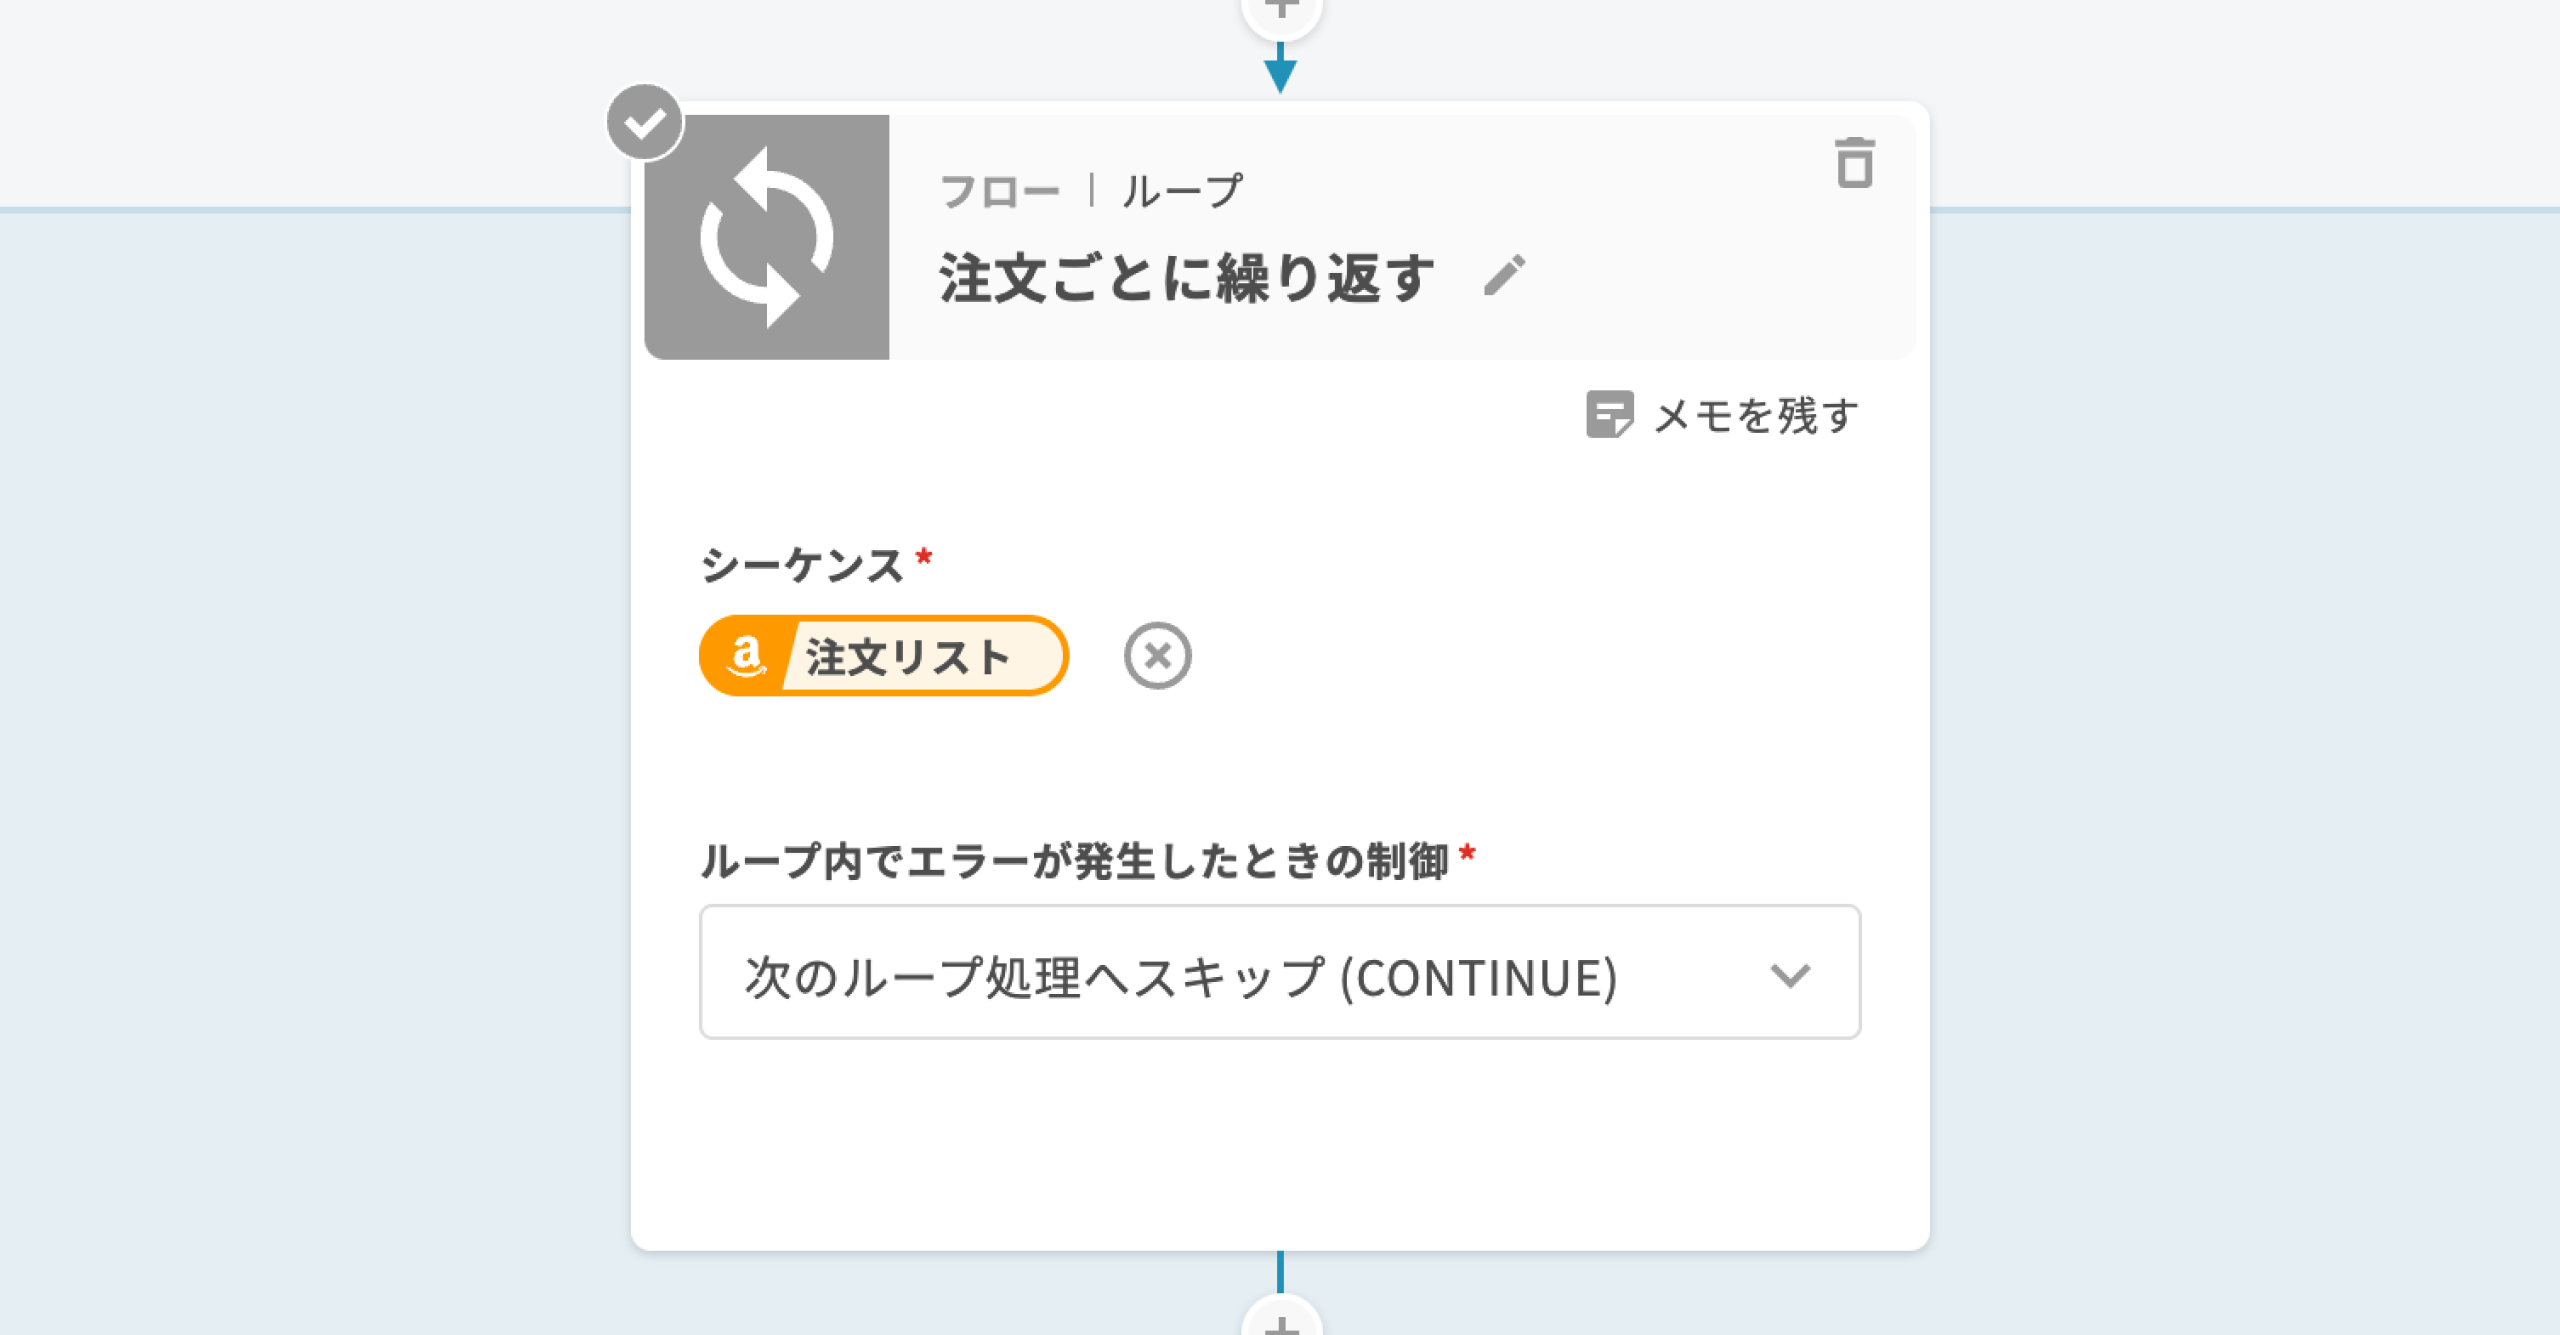Click the step title 注文ごとに繰り返す
The image size is (2560, 1335).
click(1186, 277)
